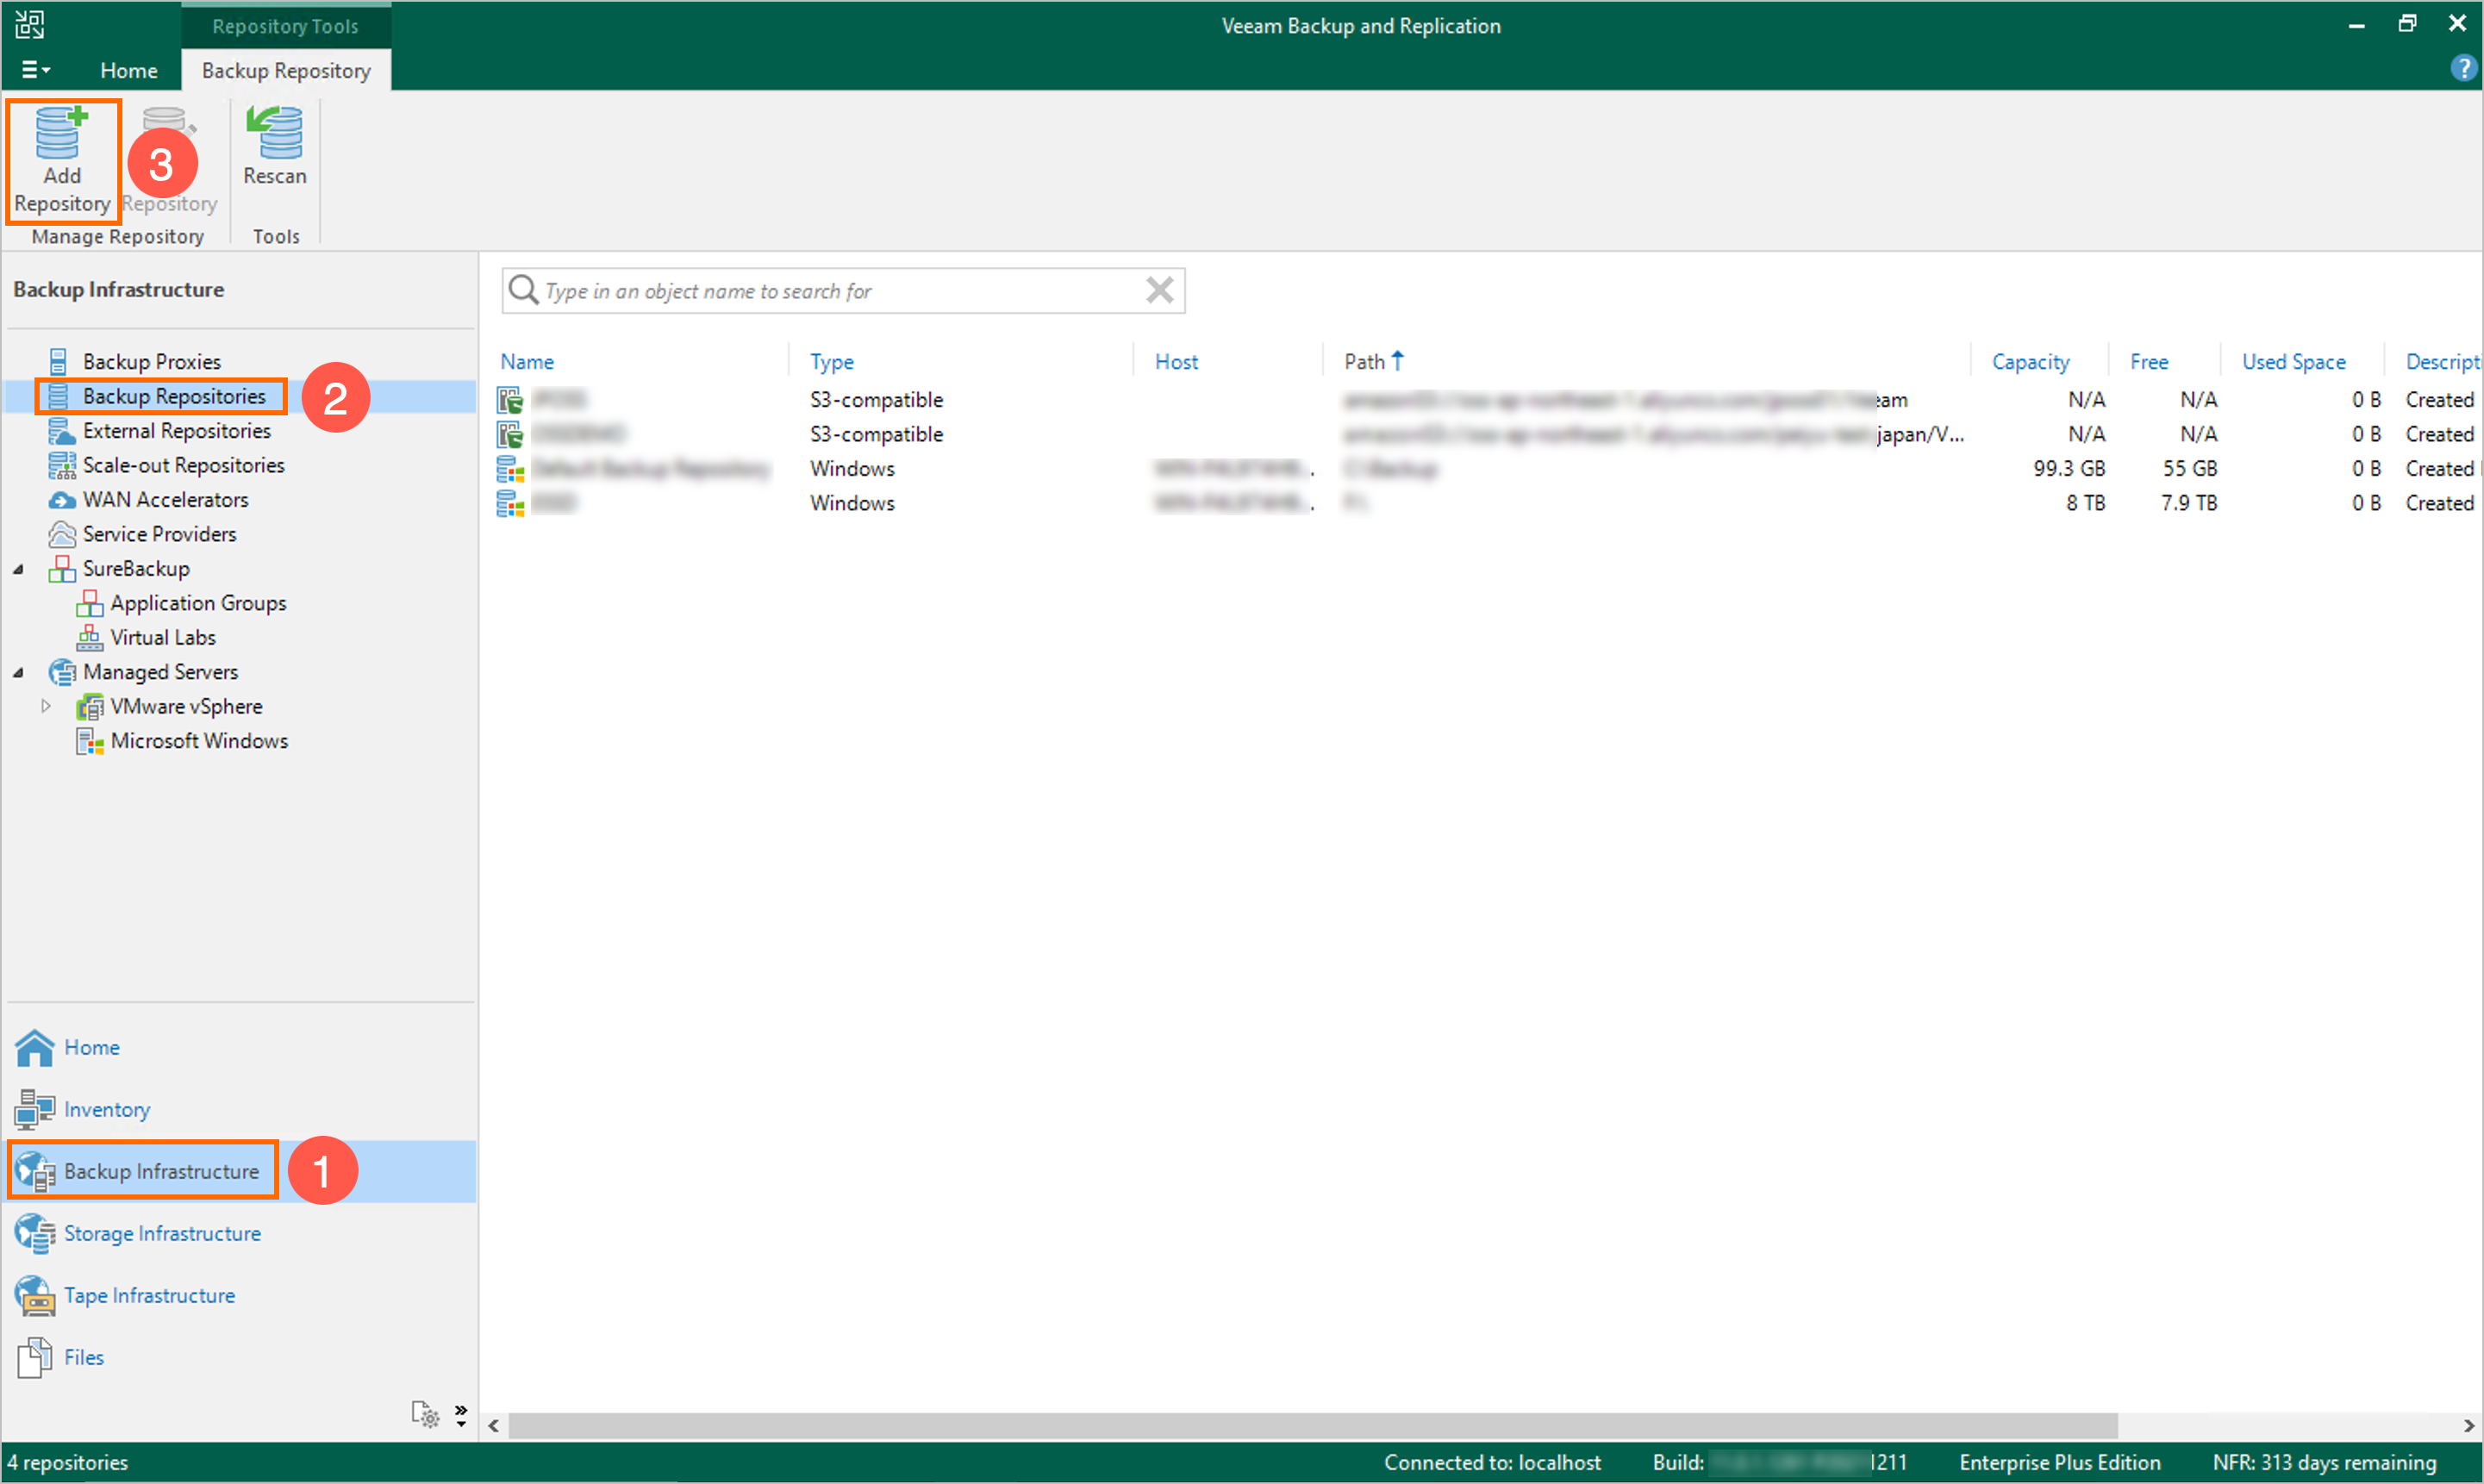Viewport: 2484px width, 1484px height.
Task: Select Virtual Labs node
Action: 162,637
